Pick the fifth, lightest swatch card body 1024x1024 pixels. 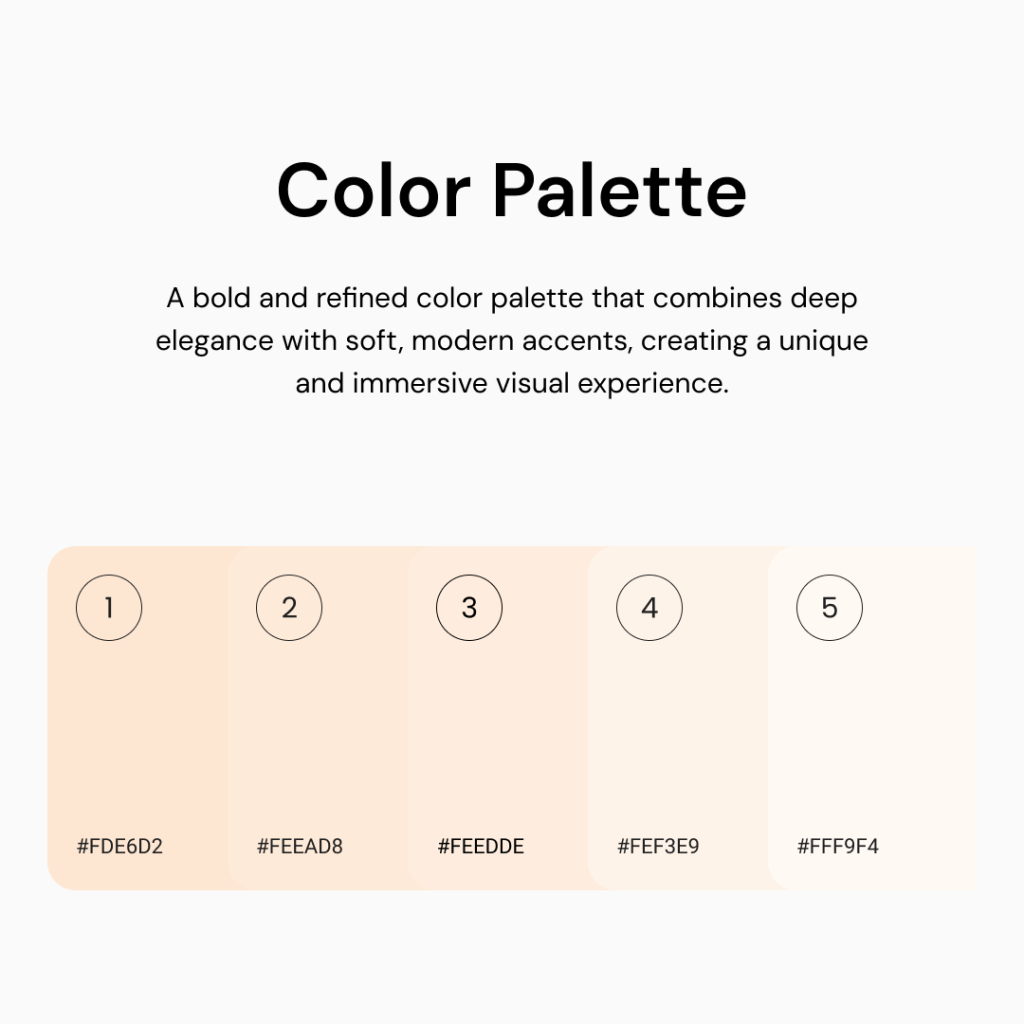pos(872,730)
